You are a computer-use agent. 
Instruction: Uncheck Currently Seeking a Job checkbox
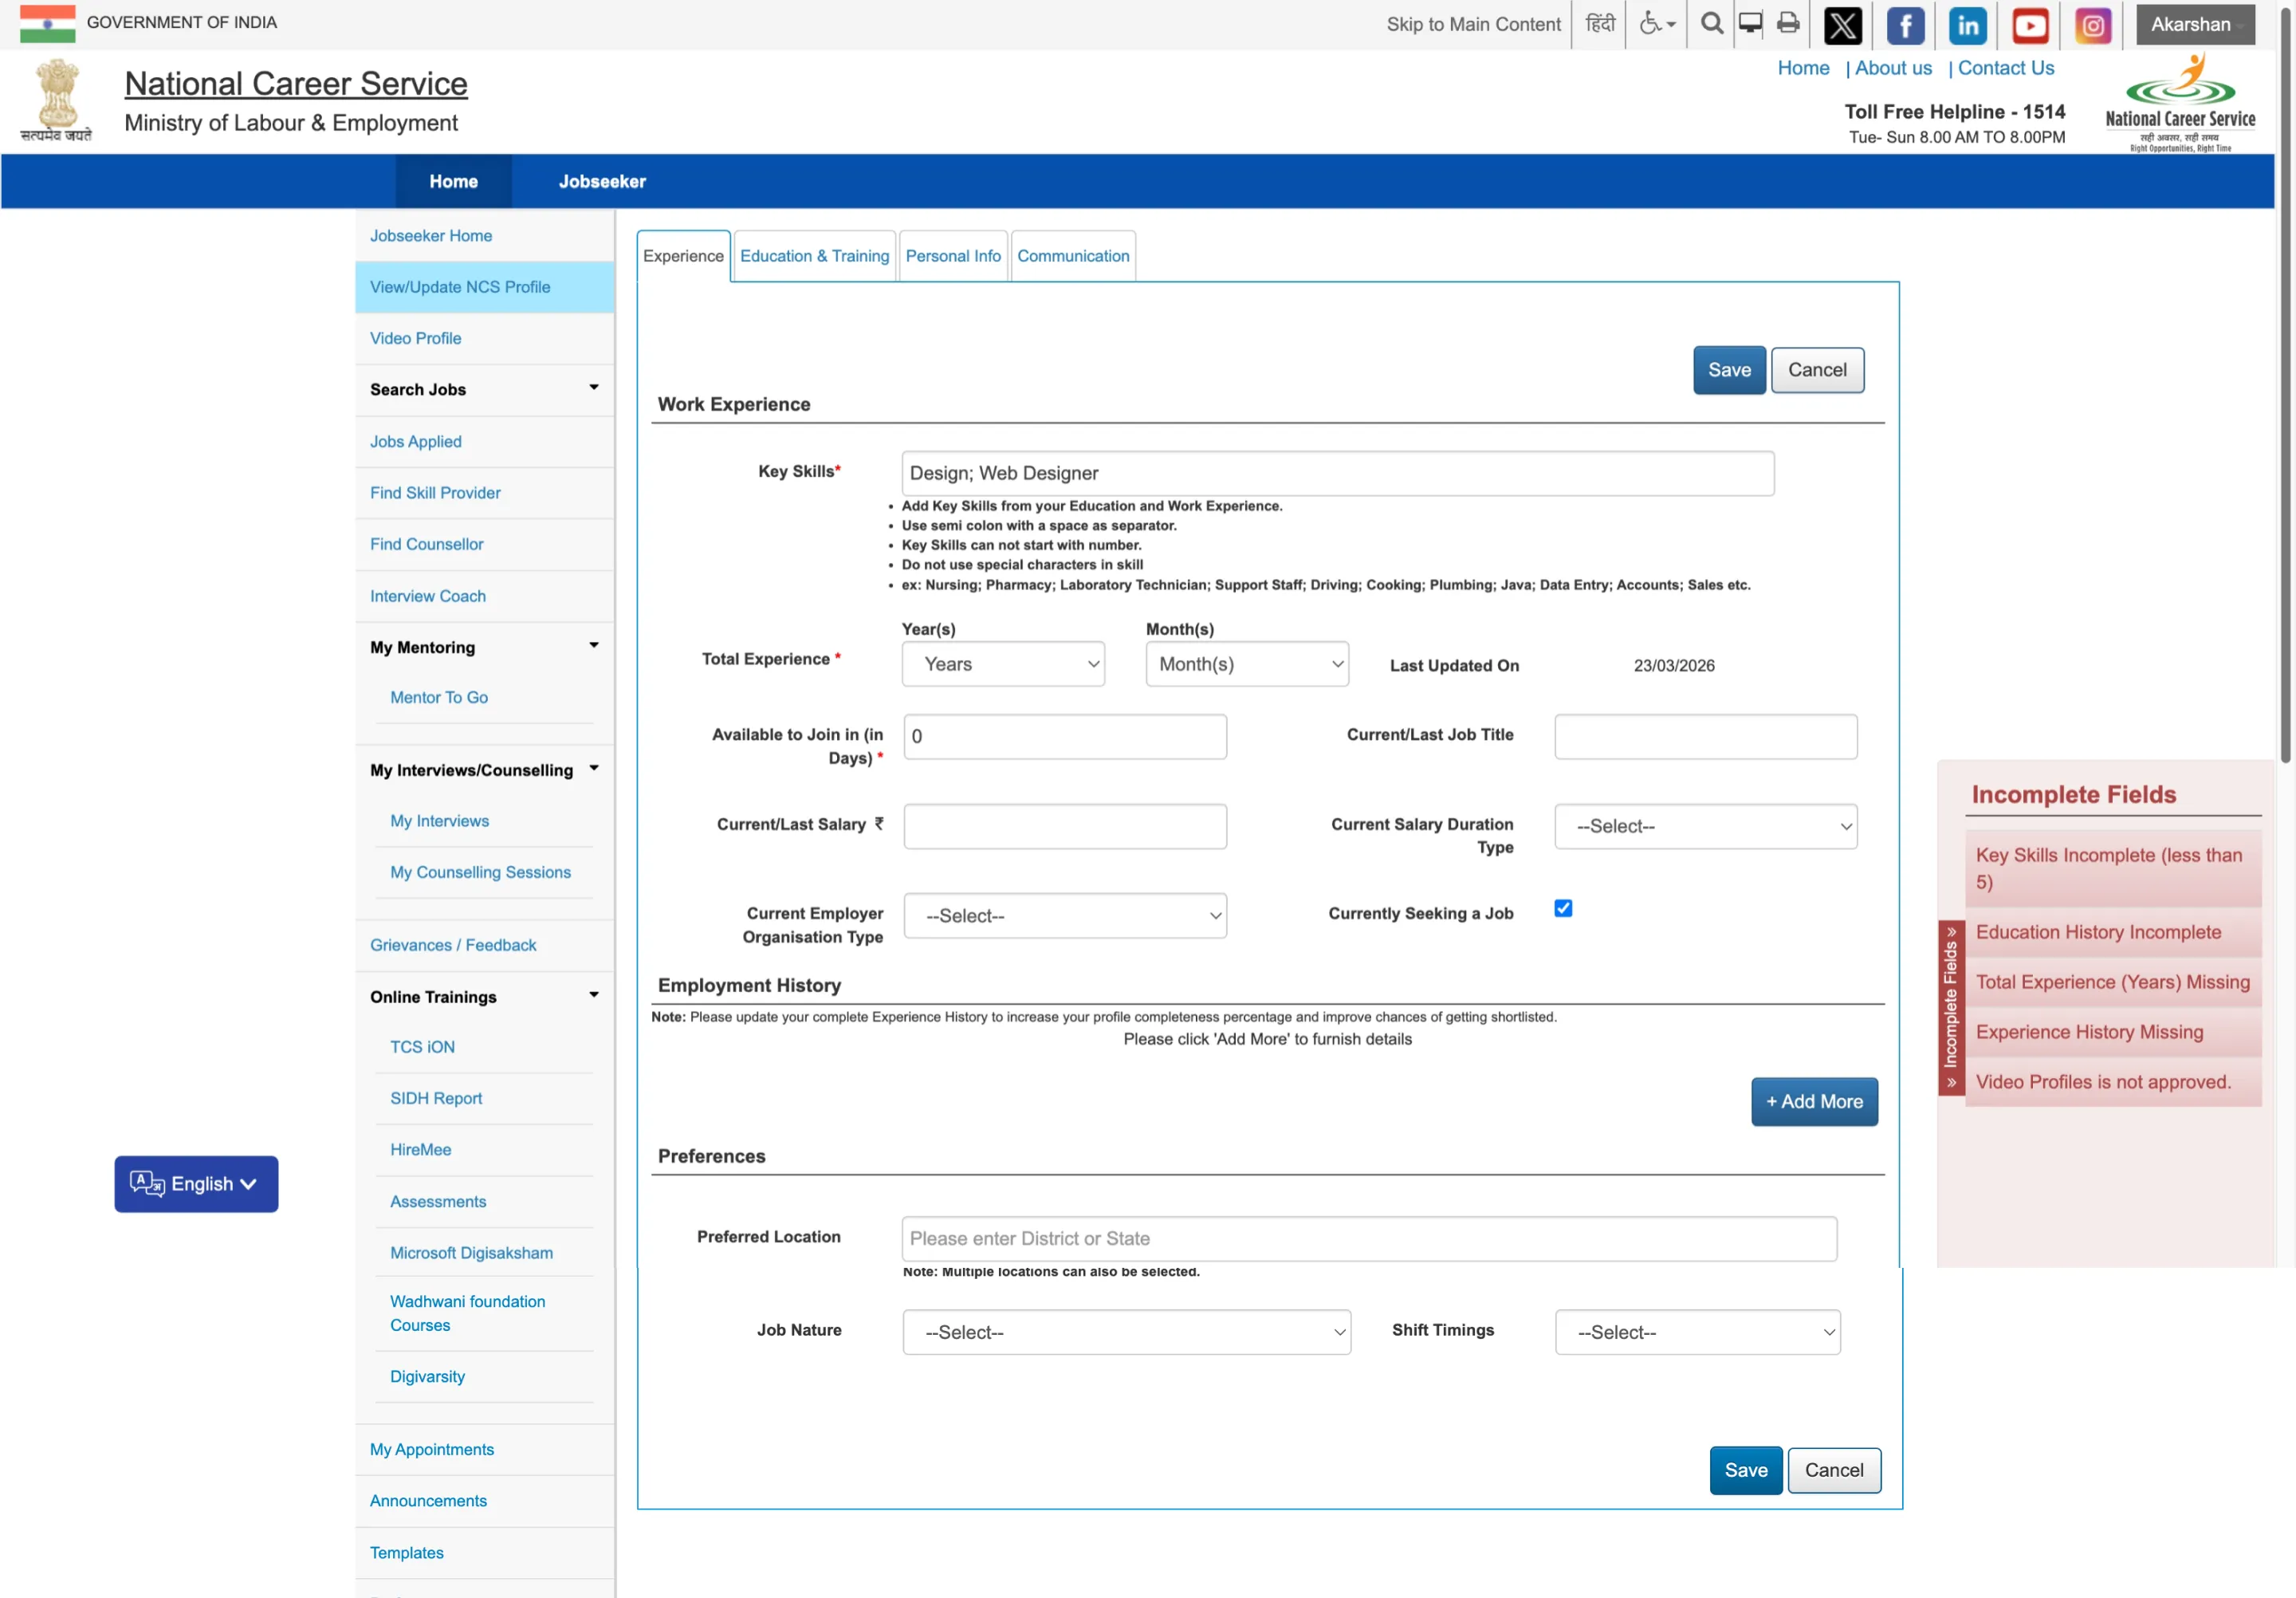tap(1563, 908)
